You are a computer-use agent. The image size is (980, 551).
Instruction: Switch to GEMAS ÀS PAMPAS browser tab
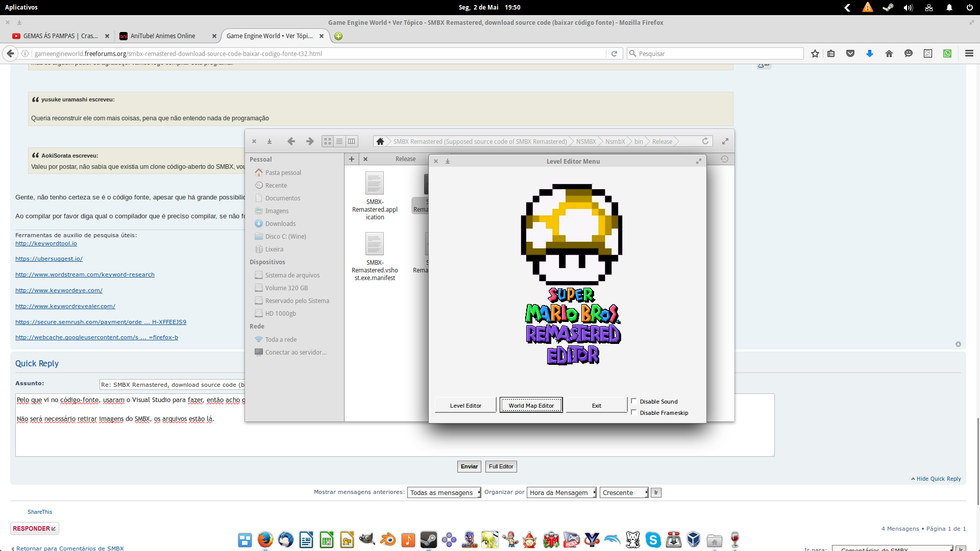tap(60, 36)
